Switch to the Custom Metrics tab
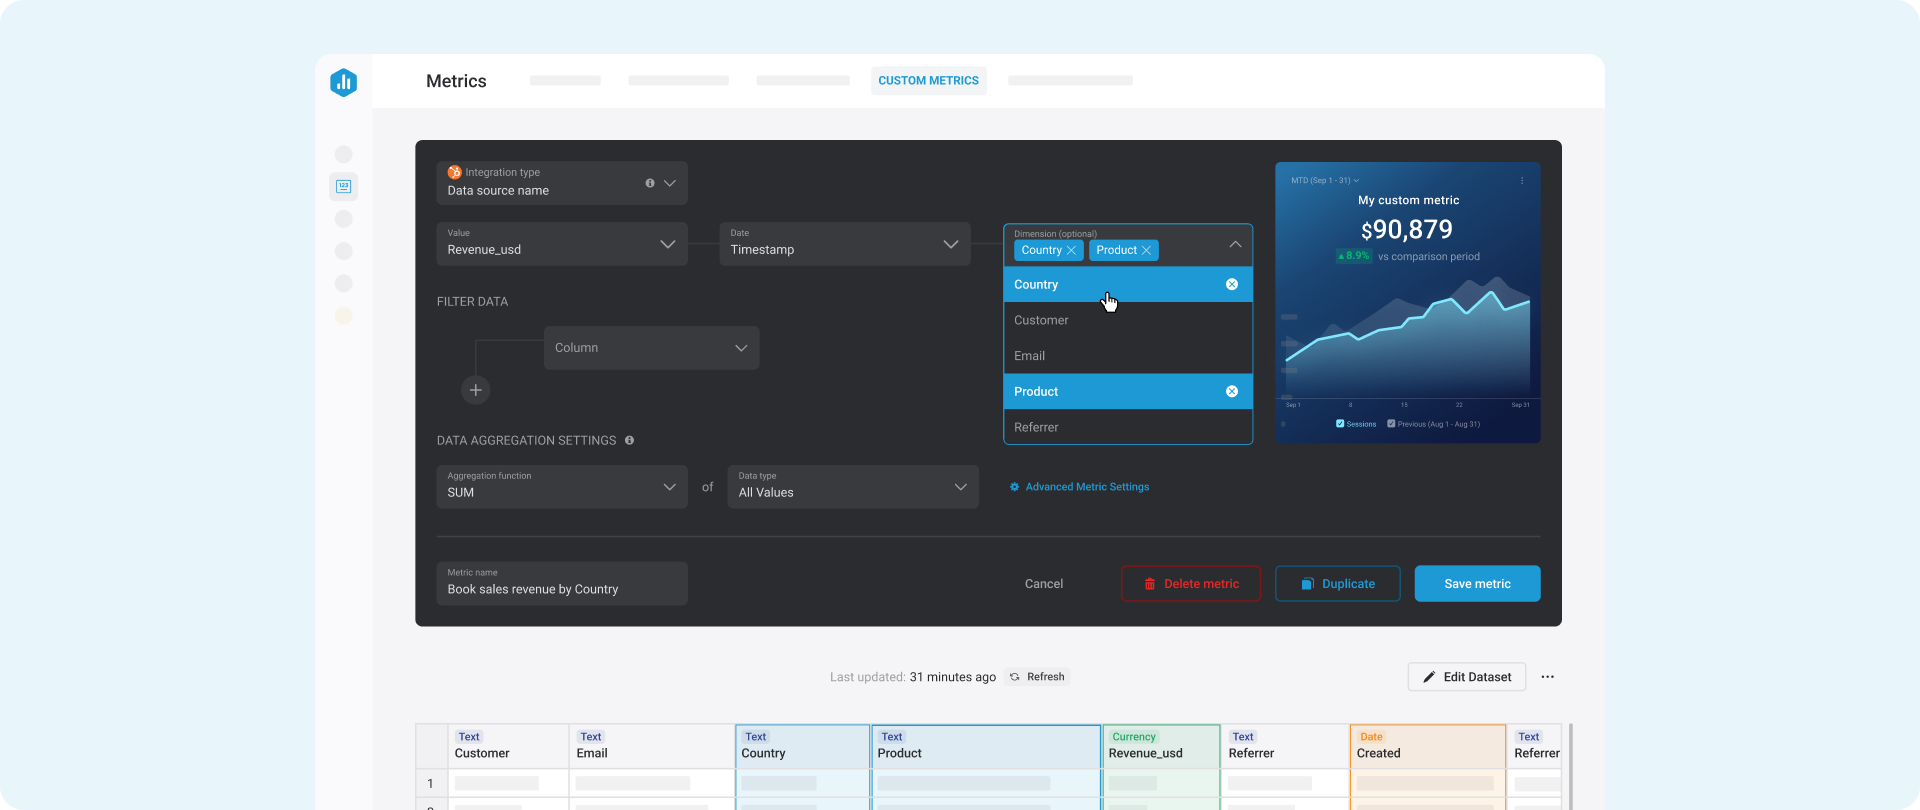The width and height of the screenshot is (1920, 810). pos(928,81)
